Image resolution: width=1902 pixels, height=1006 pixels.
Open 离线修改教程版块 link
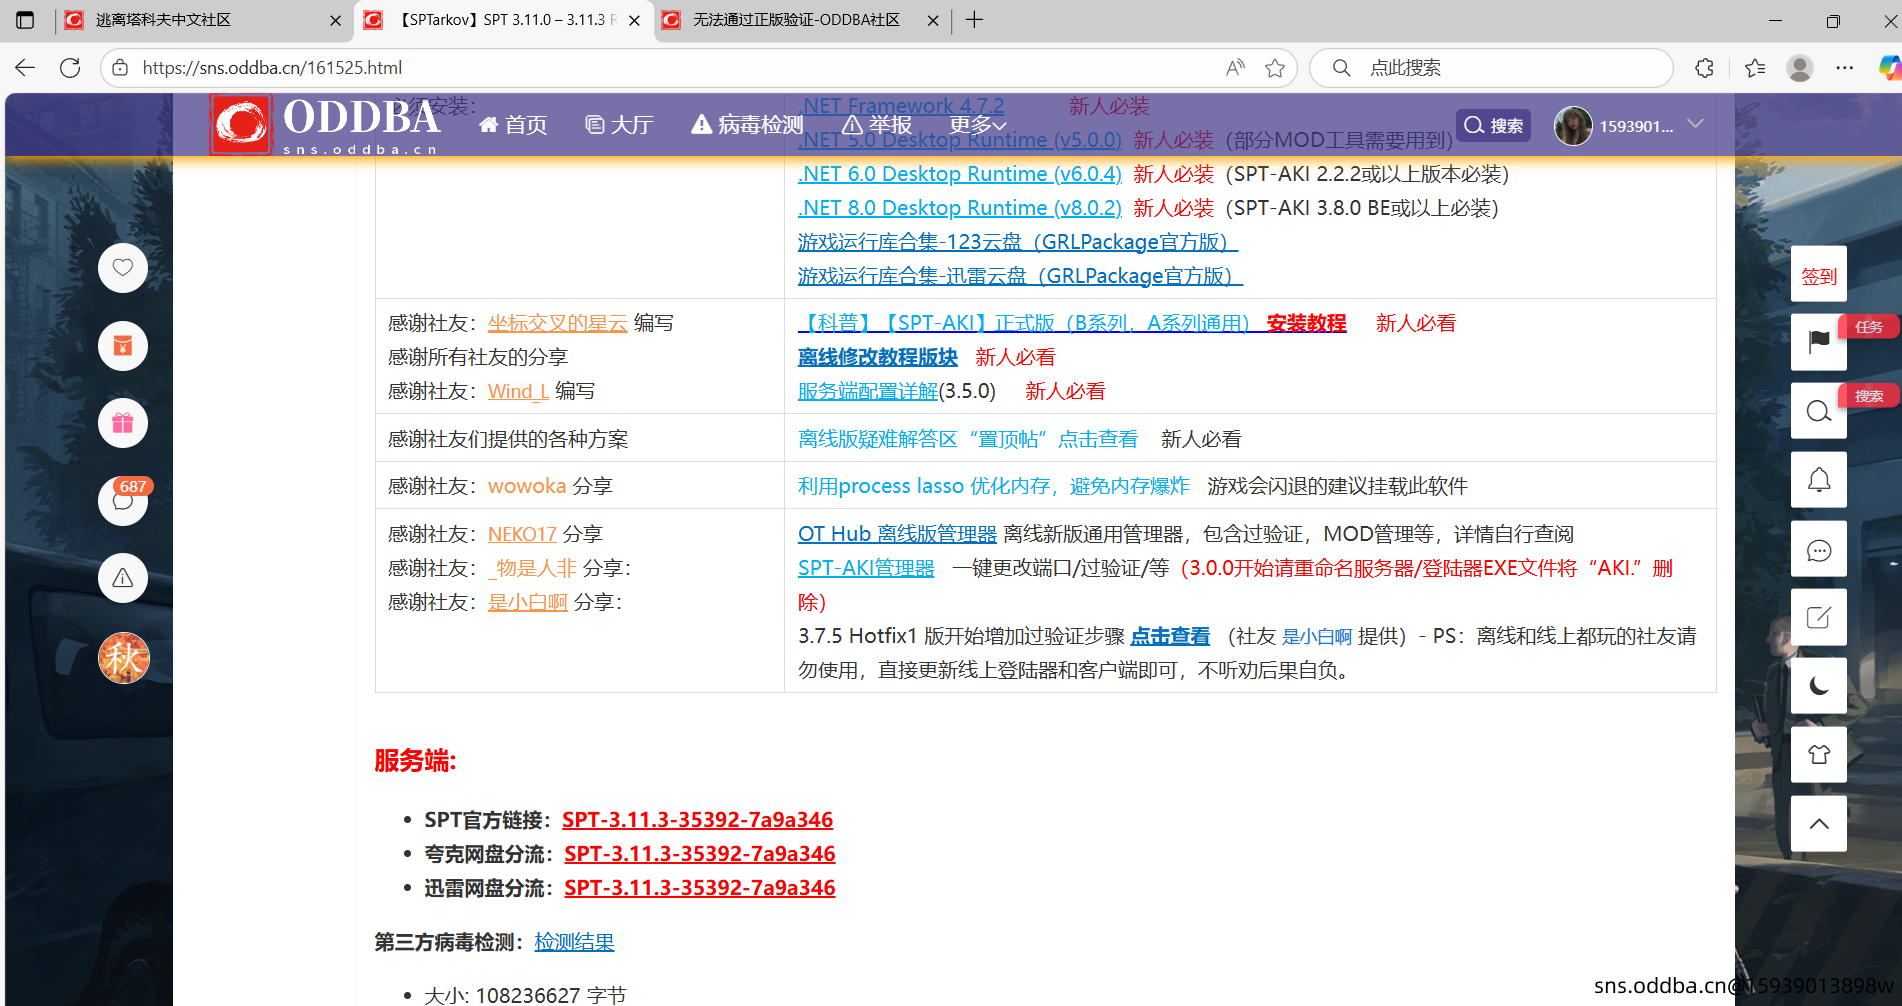(x=878, y=357)
